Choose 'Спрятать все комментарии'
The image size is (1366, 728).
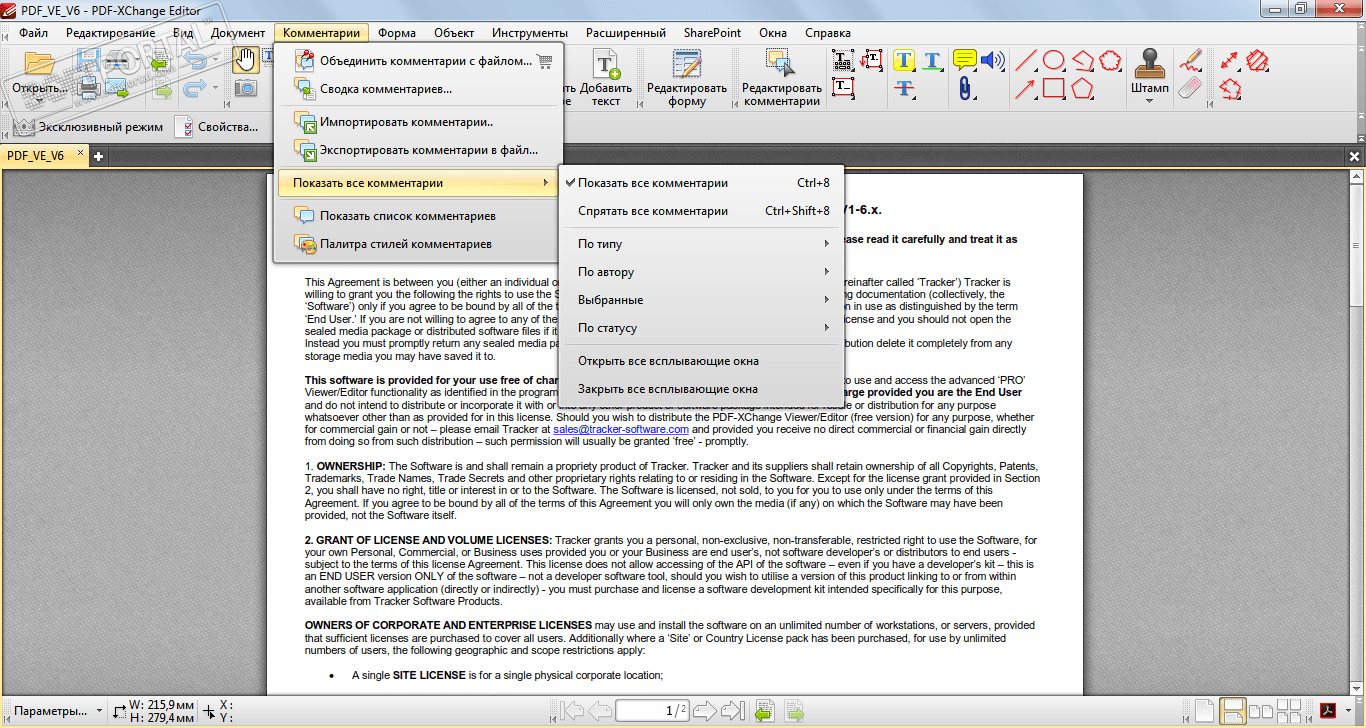701,211
